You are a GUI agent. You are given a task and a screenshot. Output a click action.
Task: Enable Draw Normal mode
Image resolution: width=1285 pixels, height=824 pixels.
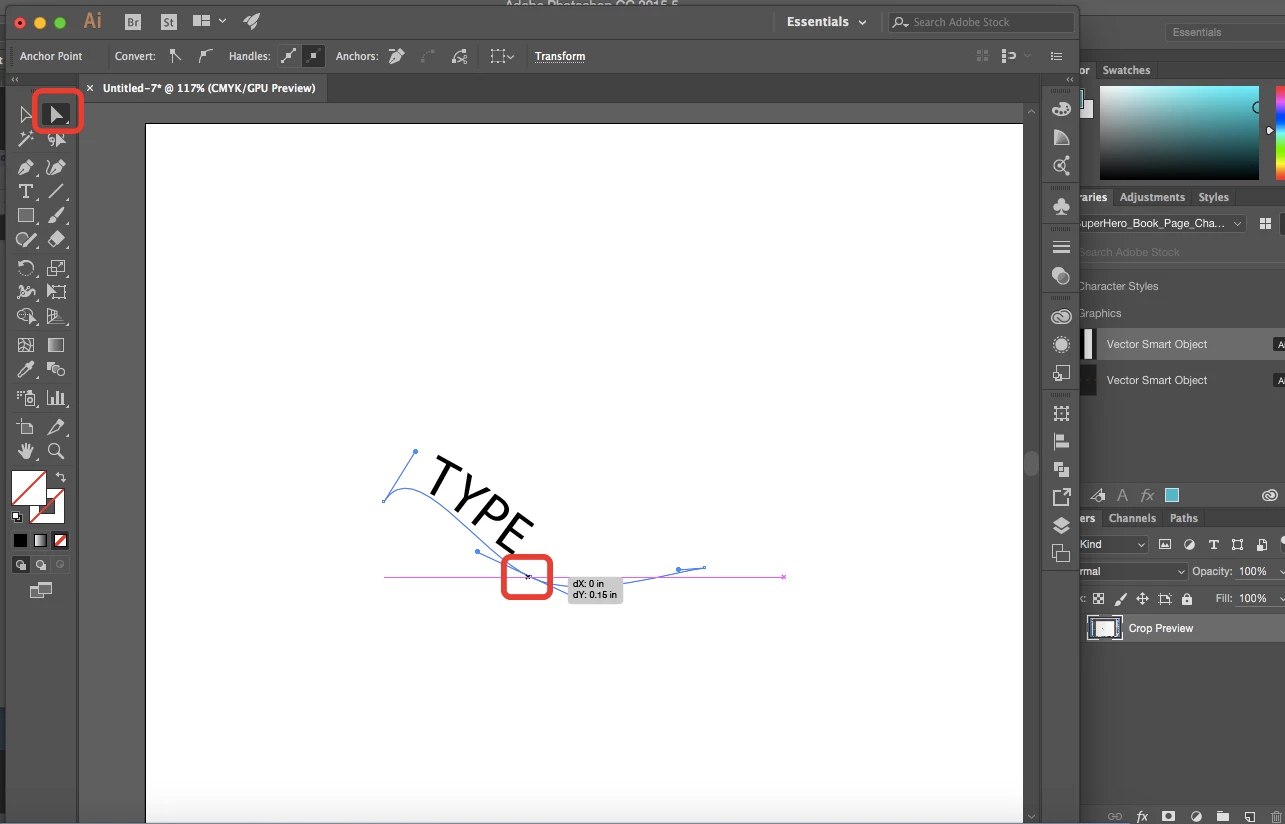pyautogui.click(x=20, y=565)
